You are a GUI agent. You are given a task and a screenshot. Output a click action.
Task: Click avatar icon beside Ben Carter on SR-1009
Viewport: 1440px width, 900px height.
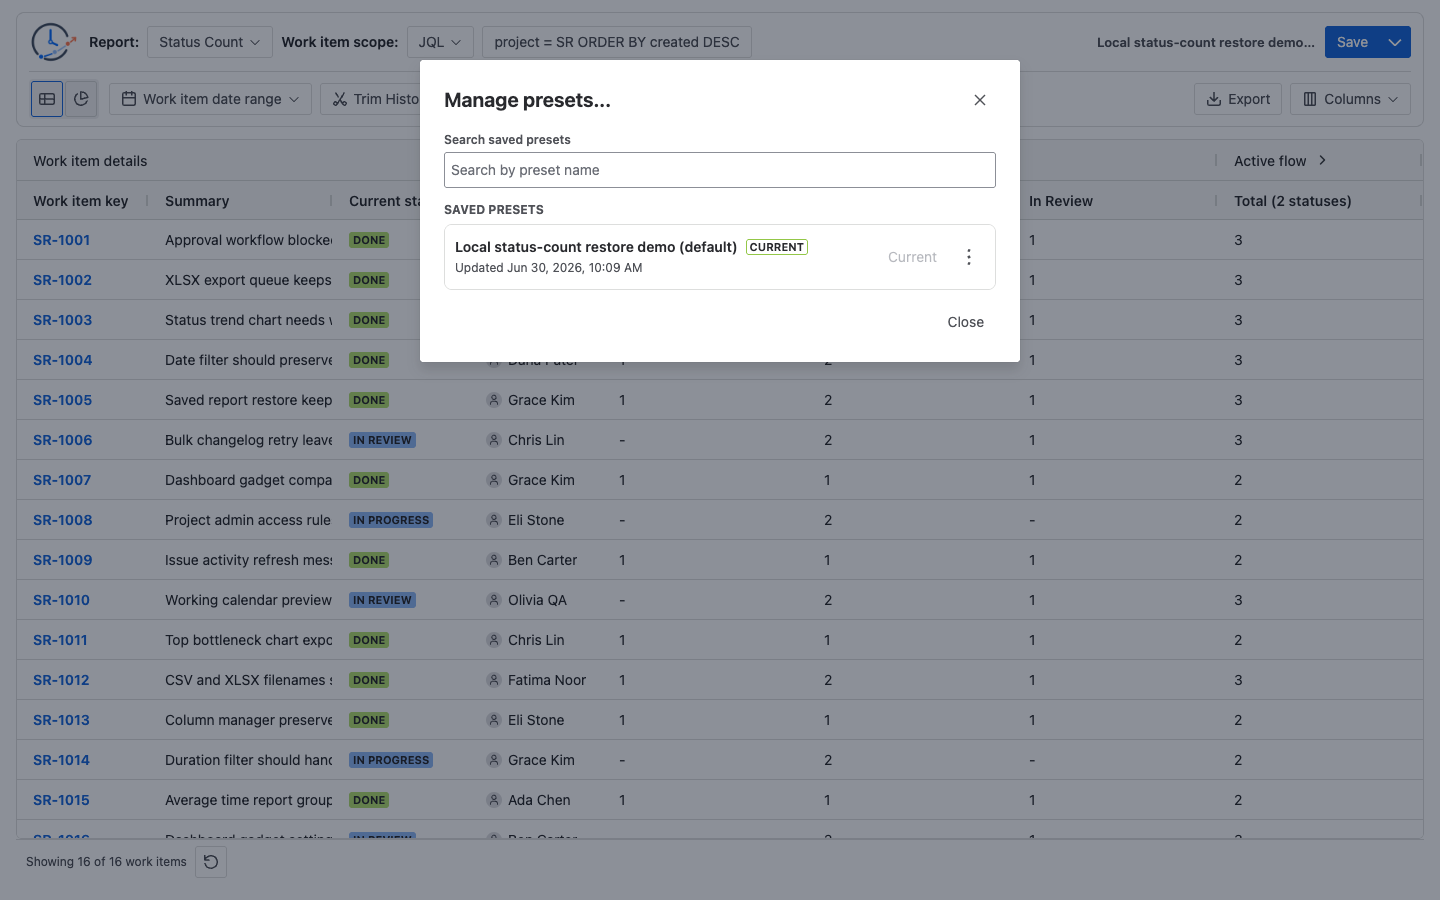pos(494,560)
